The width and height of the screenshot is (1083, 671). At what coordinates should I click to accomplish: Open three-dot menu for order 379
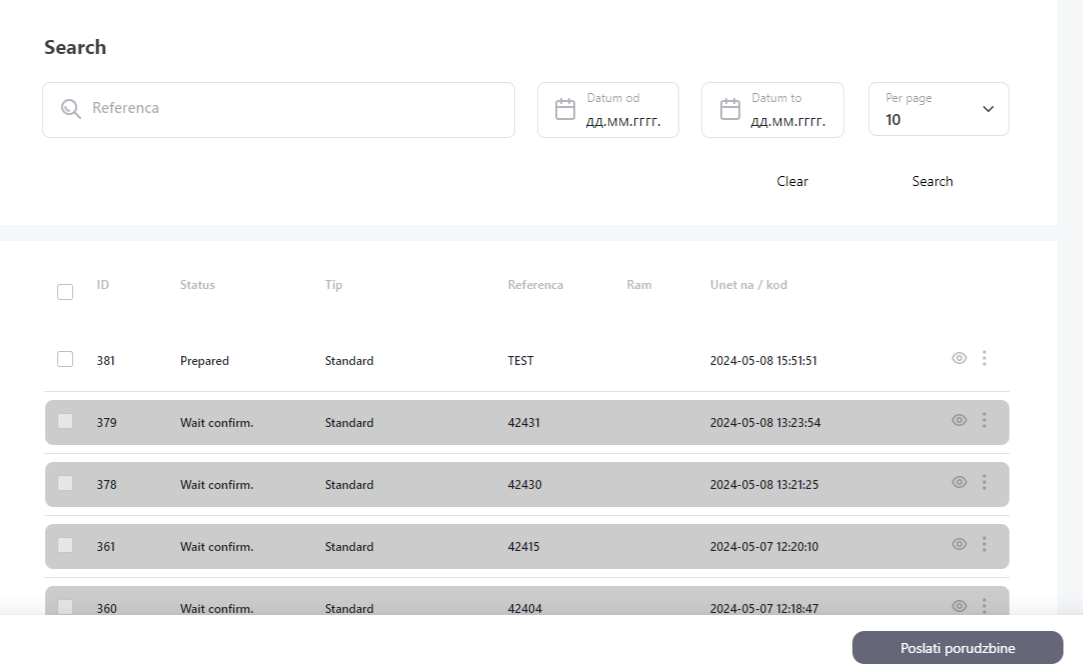click(x=984, y=420)
